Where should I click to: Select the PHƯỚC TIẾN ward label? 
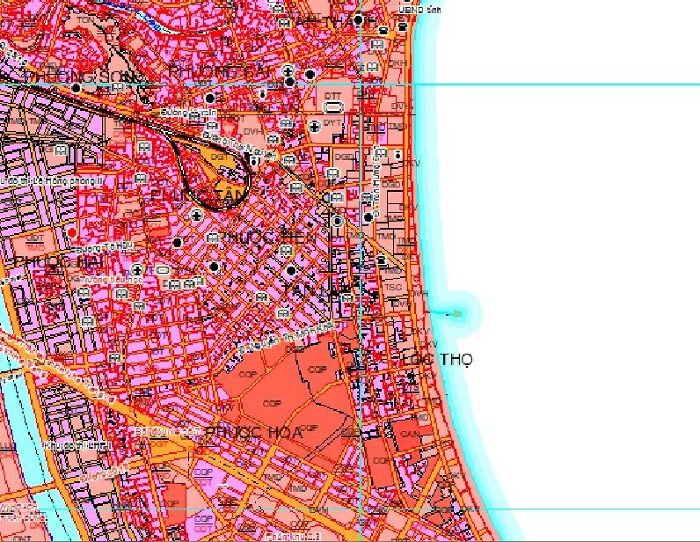tap(268, 237)
